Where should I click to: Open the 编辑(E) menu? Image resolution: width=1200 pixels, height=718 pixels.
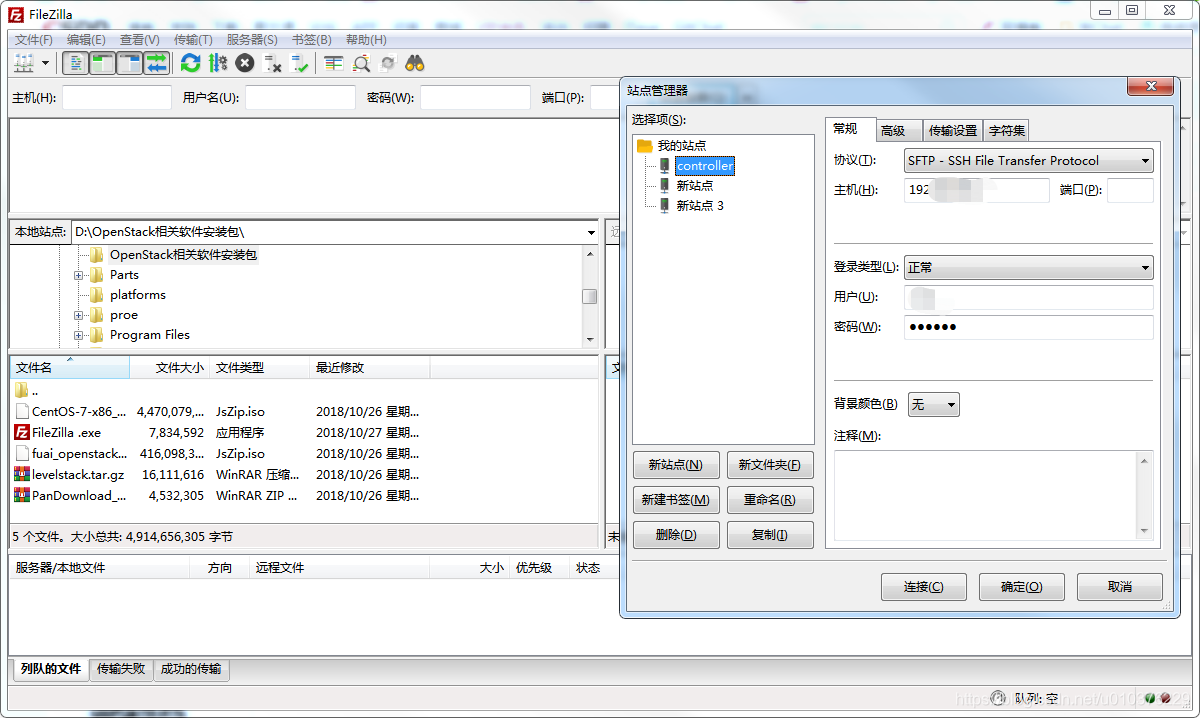click(x=86, y=39)
